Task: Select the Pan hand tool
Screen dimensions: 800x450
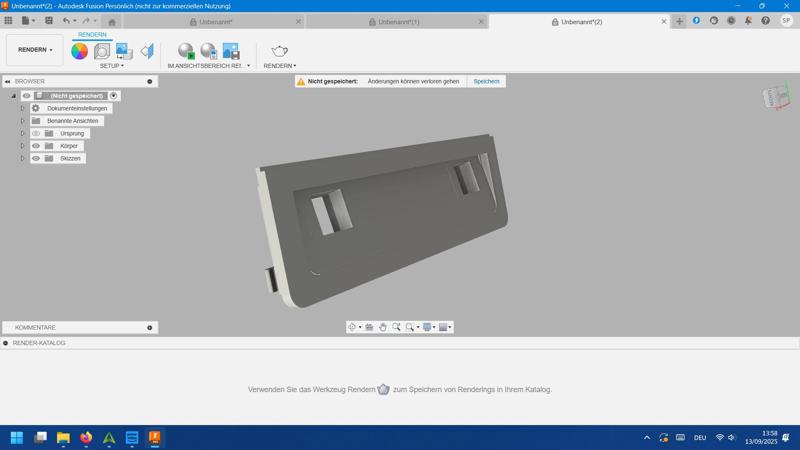Action: [x=383, y=327]
